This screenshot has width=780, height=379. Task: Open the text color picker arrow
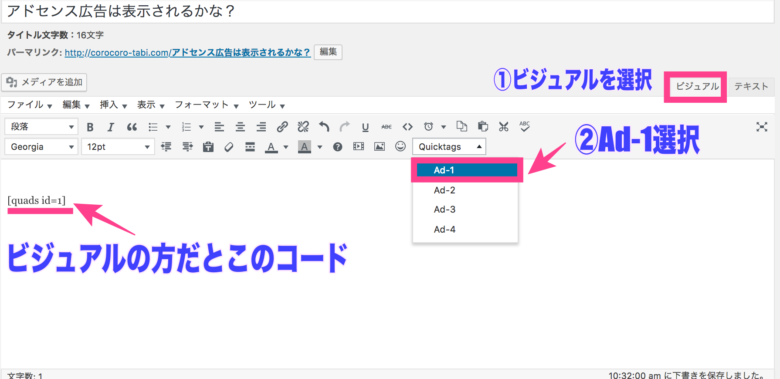[x=286, y=147]
